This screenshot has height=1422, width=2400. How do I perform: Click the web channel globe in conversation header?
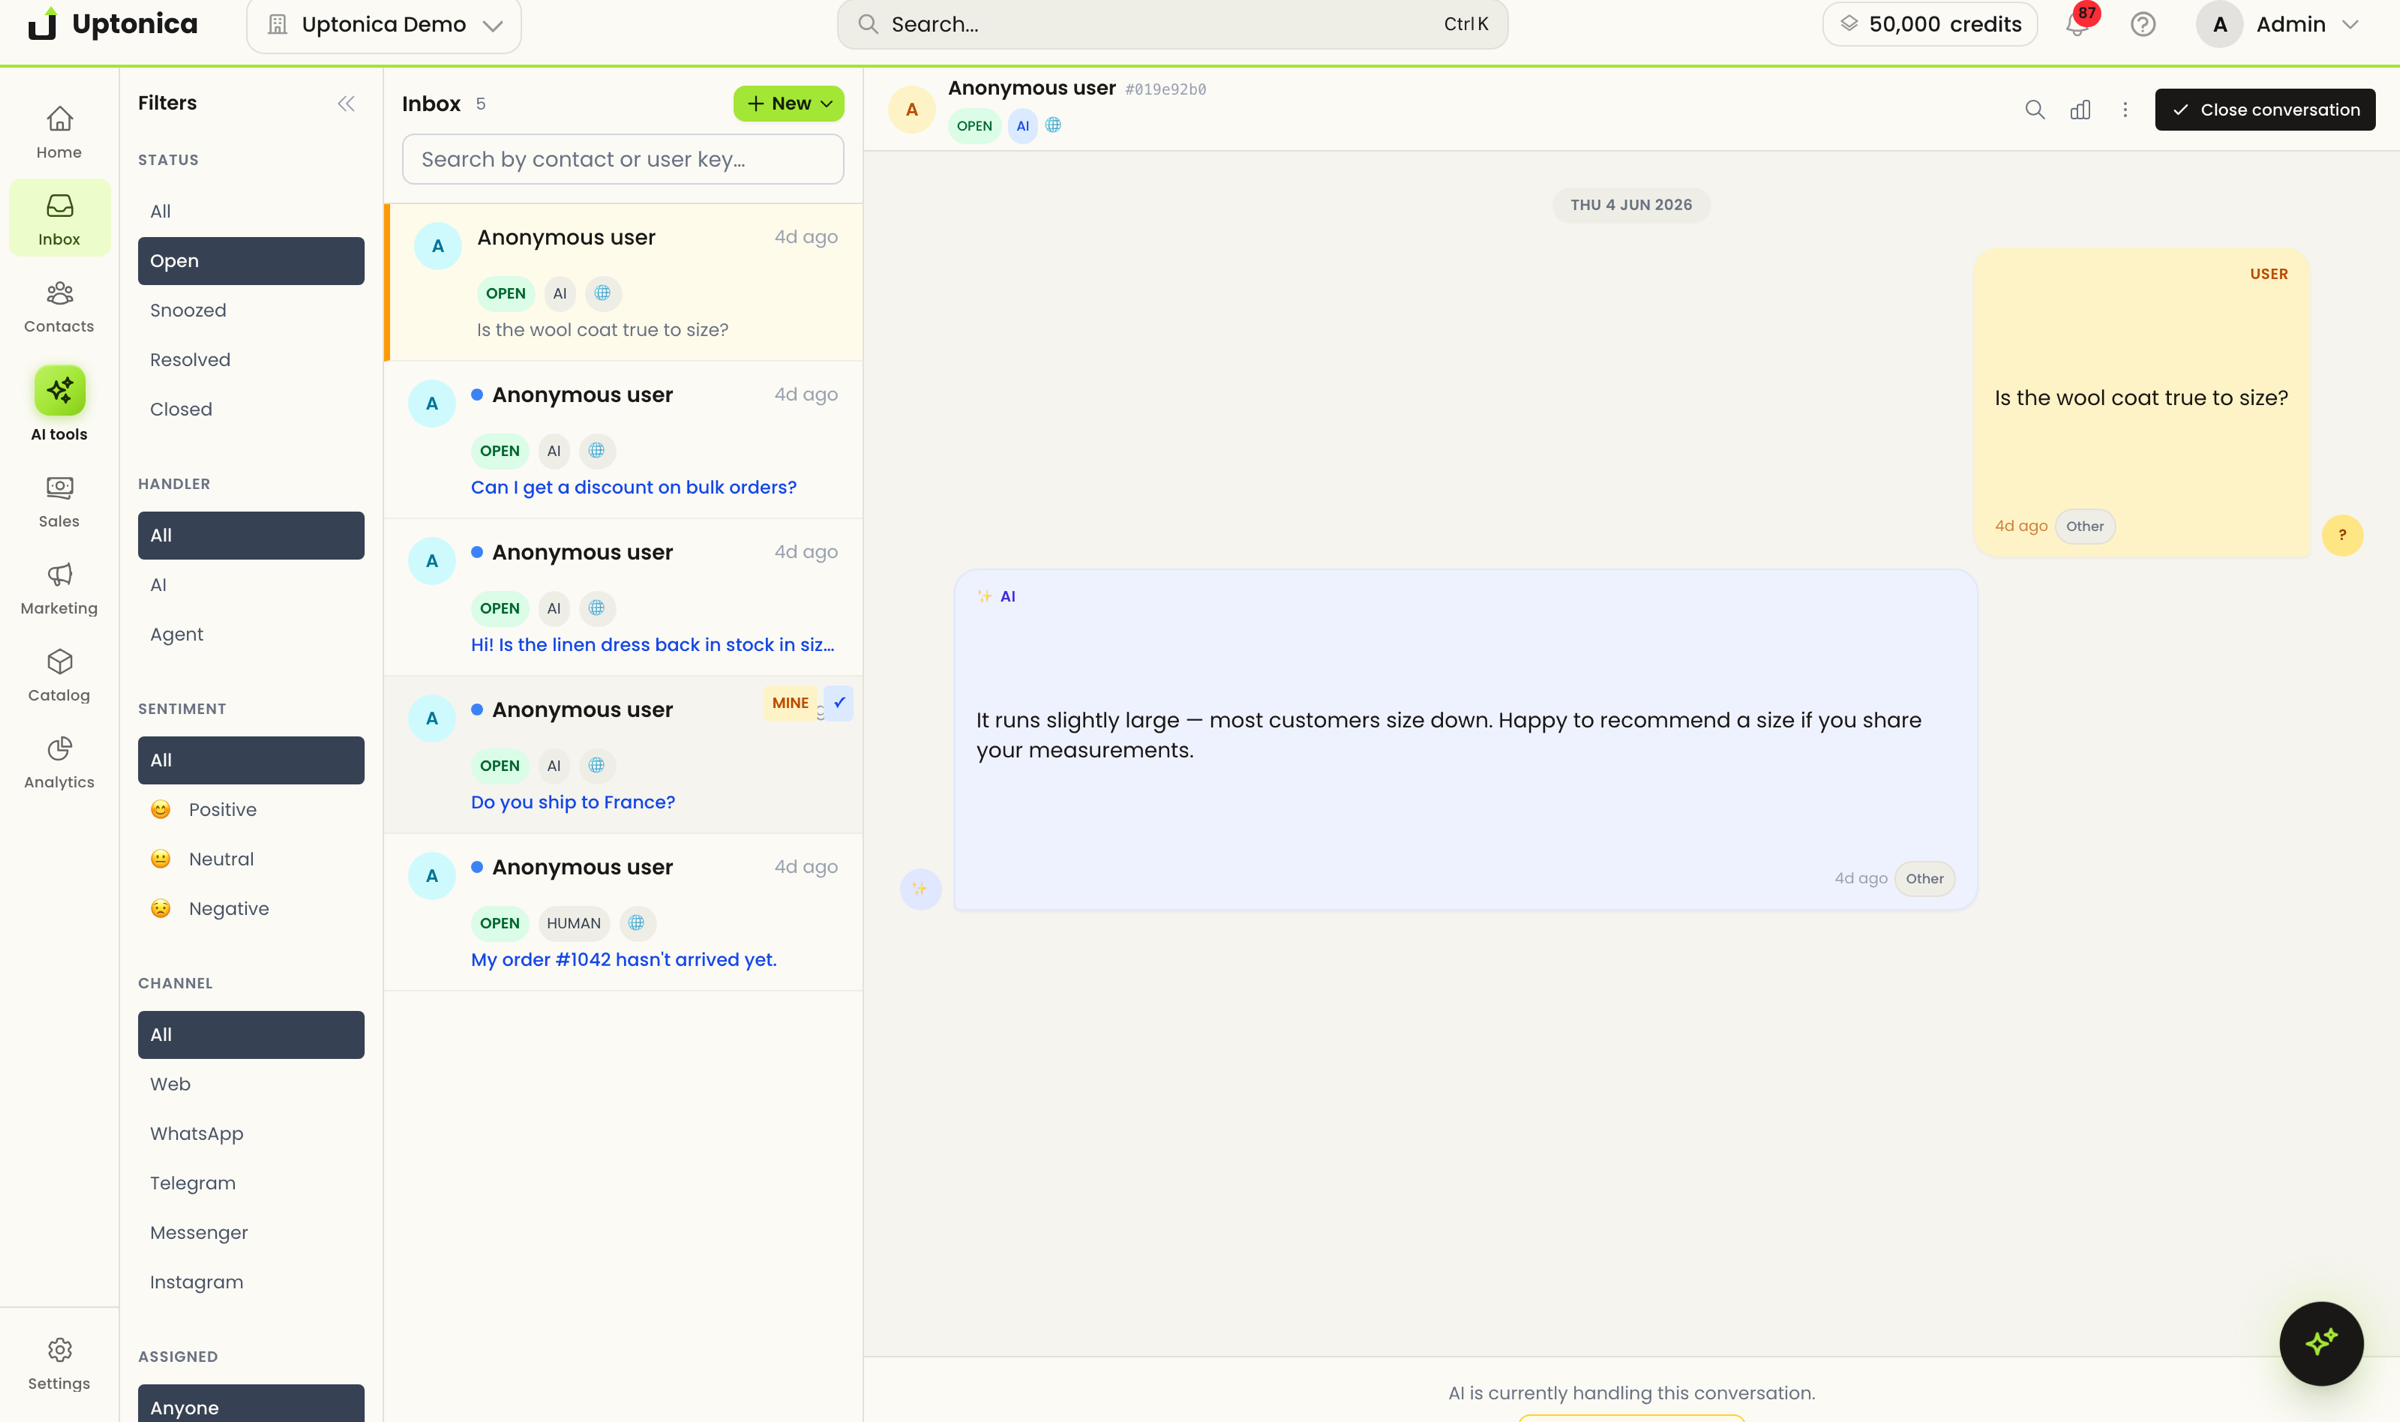pos(1053,125)
